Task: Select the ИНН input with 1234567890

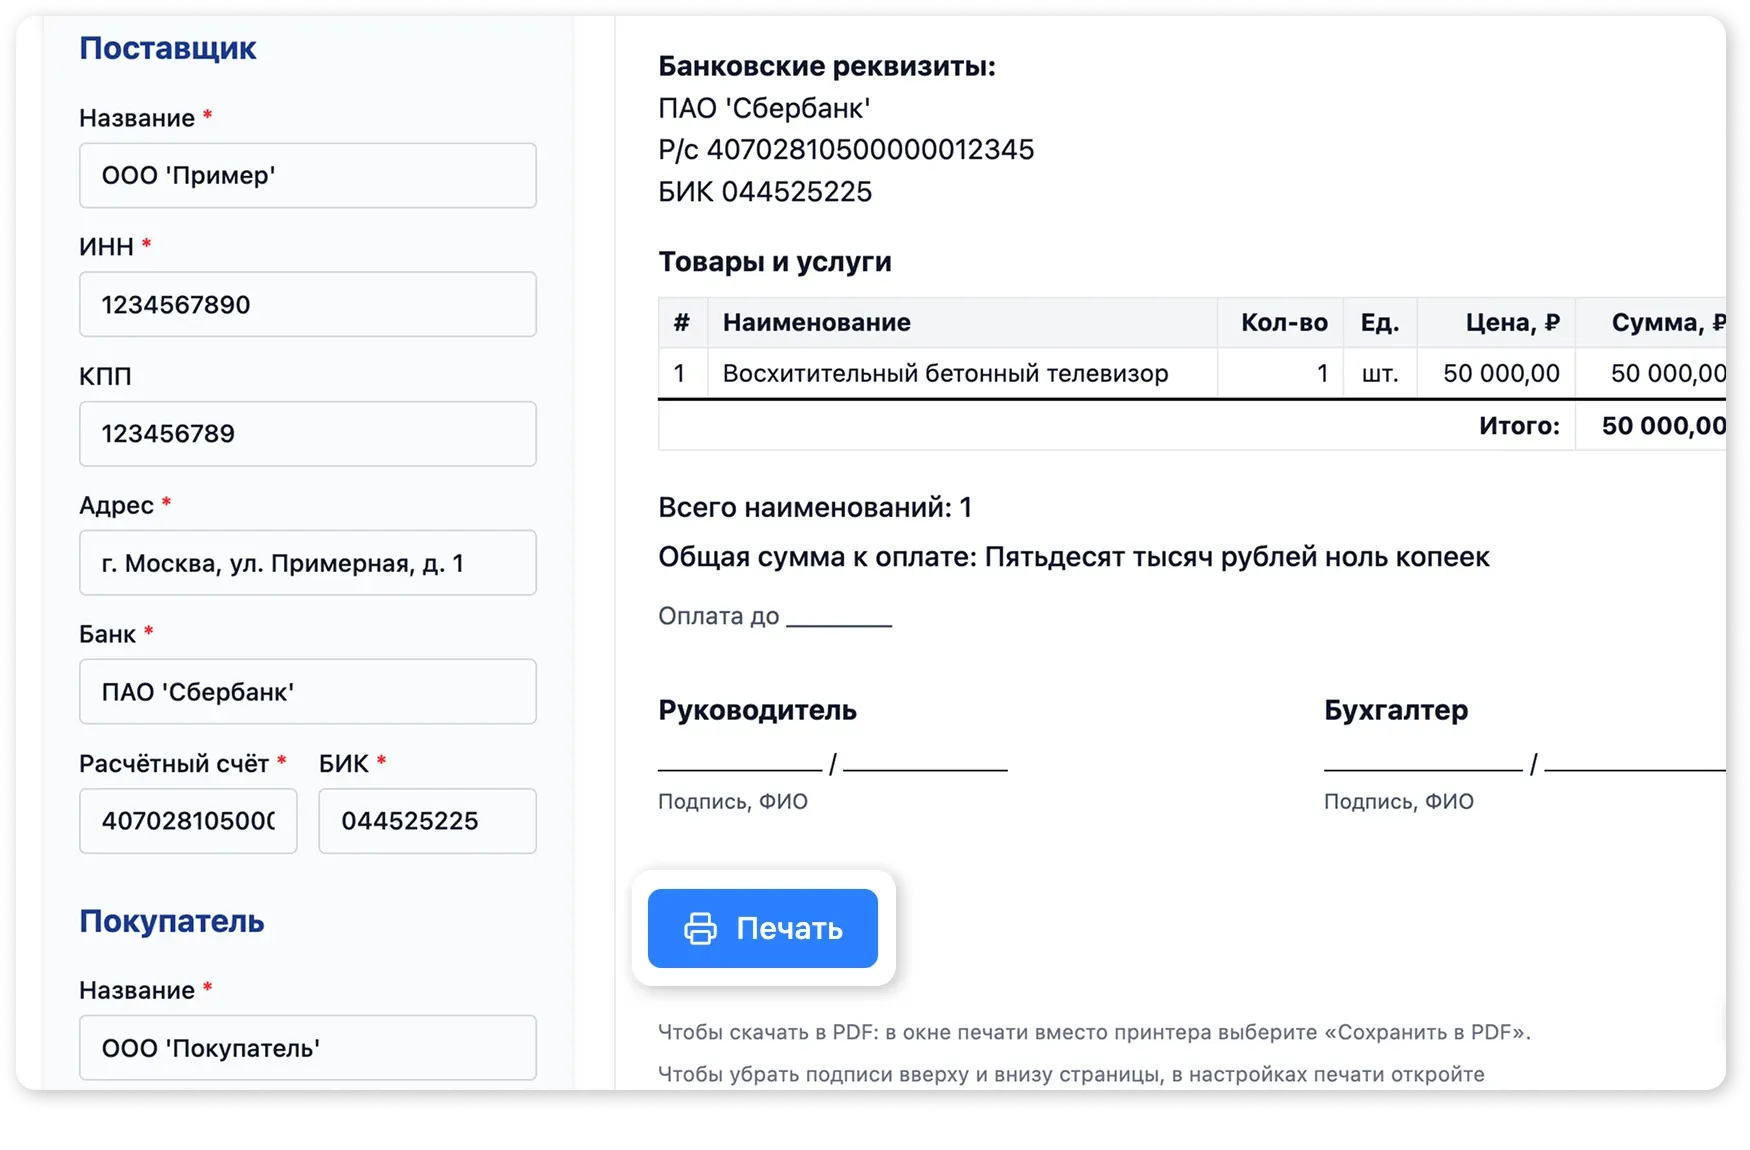Action: tap(307, 304)
